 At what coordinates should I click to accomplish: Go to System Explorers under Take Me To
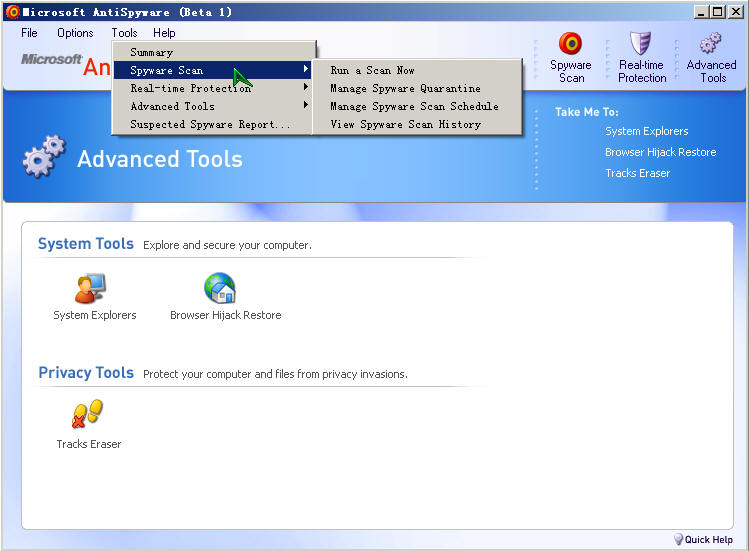(x=646, y=131)
